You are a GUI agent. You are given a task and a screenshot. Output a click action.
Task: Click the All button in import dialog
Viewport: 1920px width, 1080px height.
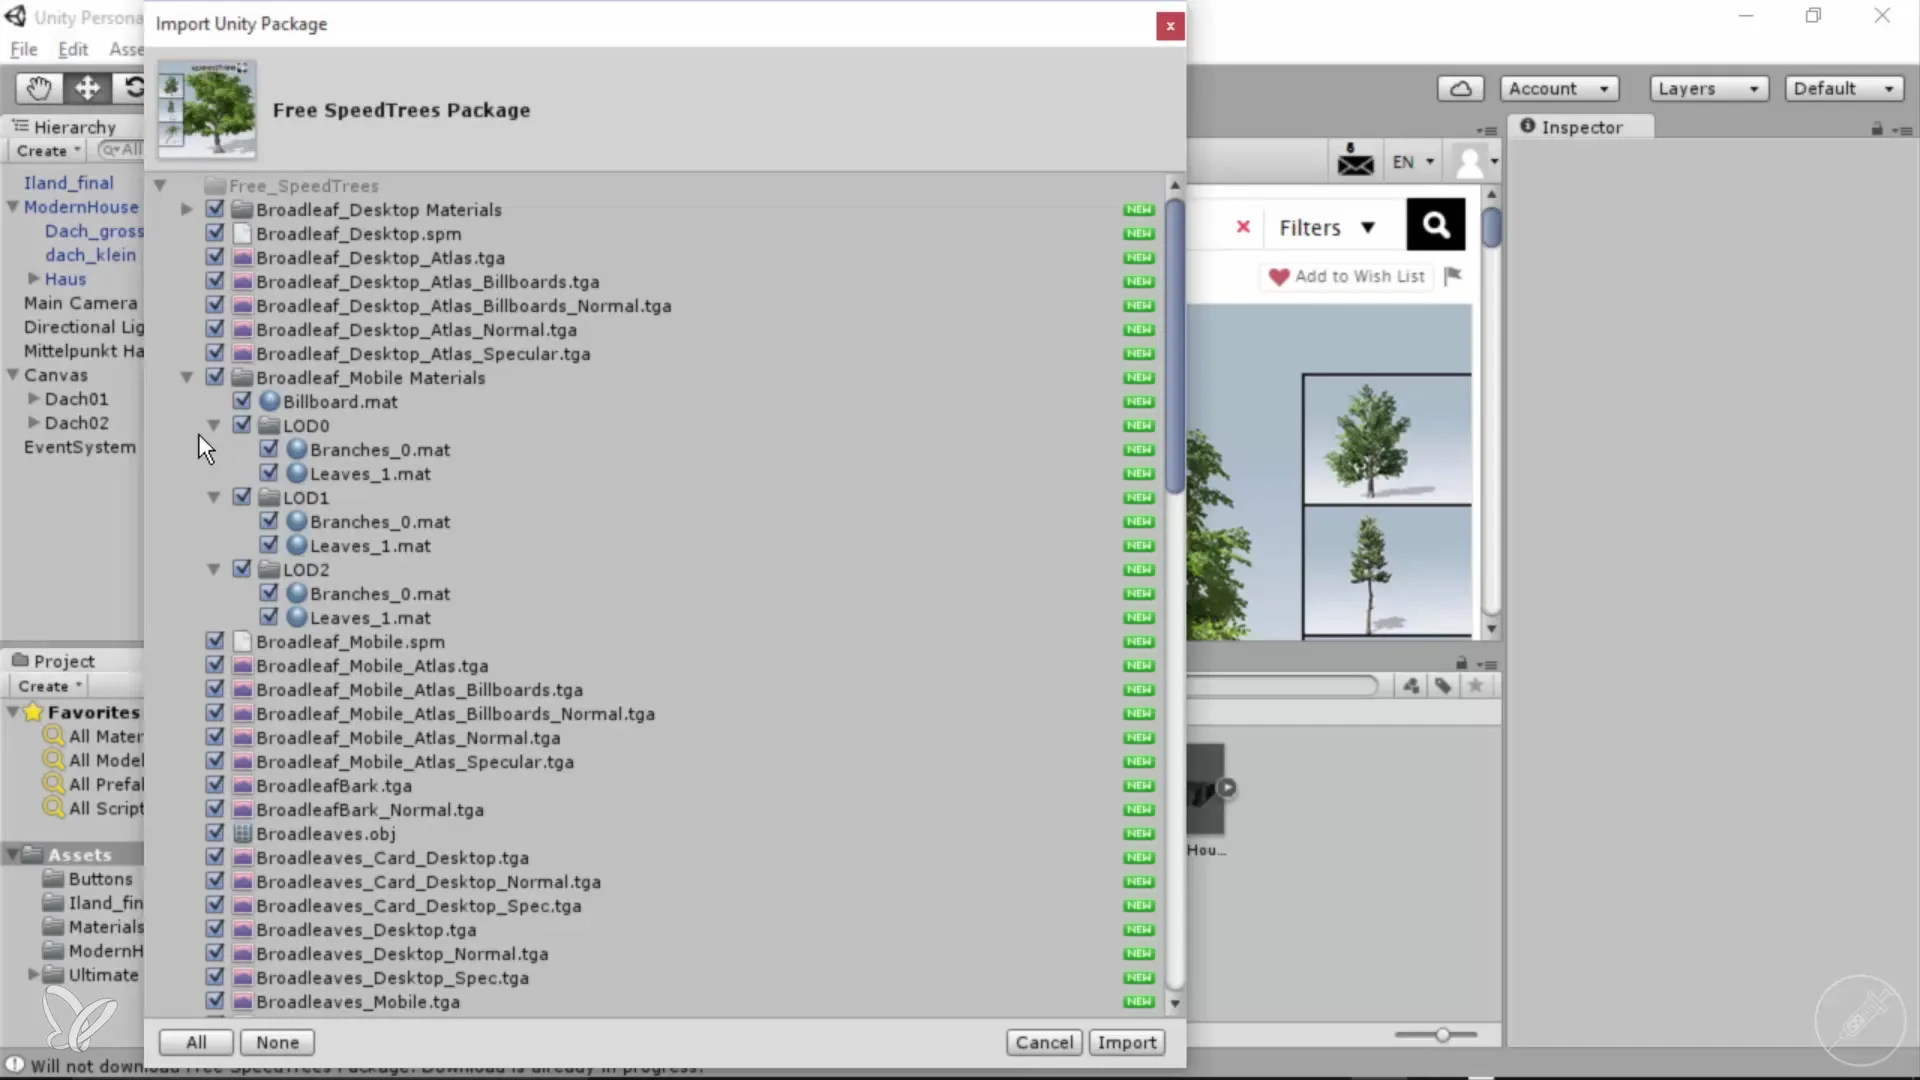[196, 1042]
